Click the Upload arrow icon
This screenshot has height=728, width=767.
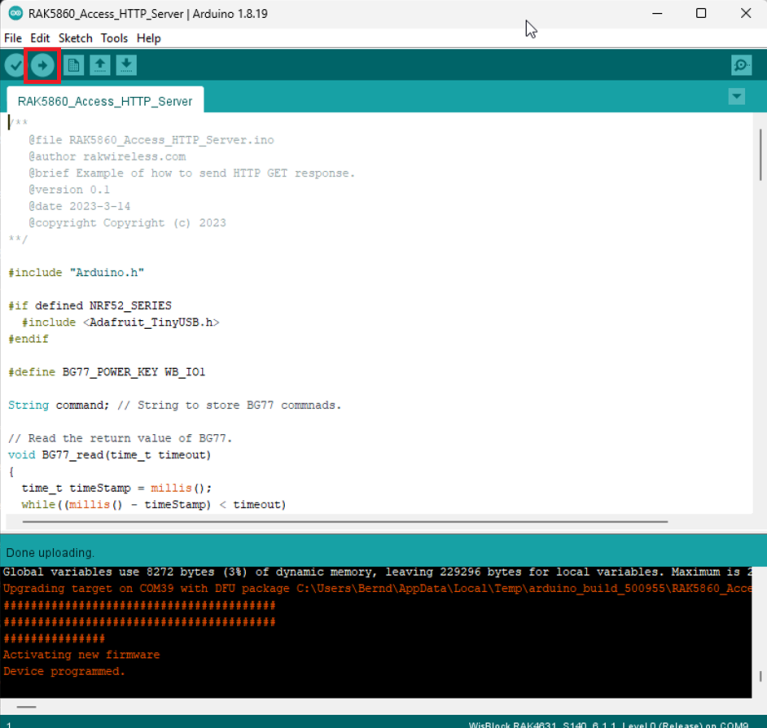[x=43, y=66]
